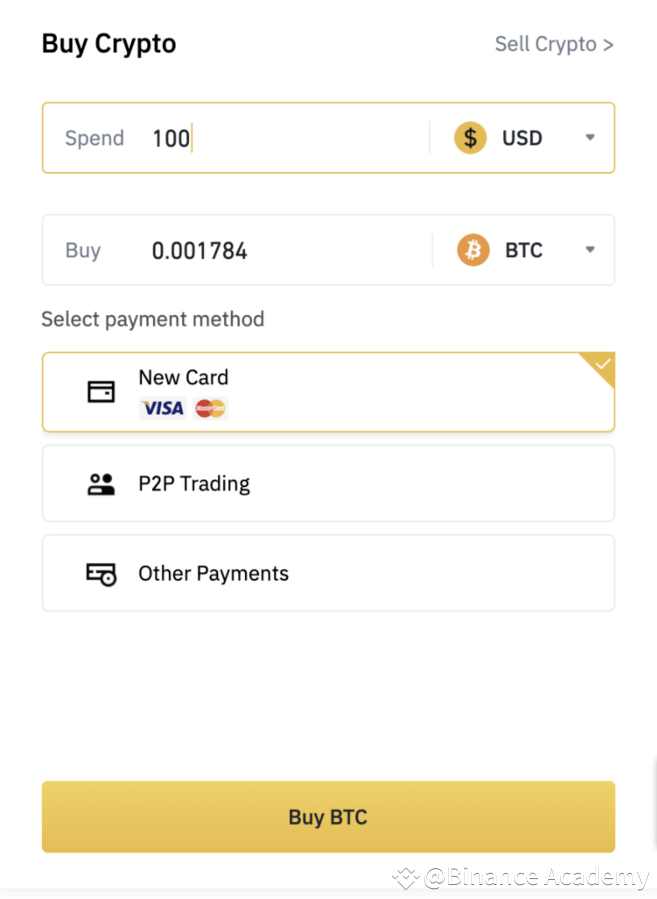Viewport: 657px width, 899px height.
Task: Switch to the Buy Crypto tab
Action: 108,44
